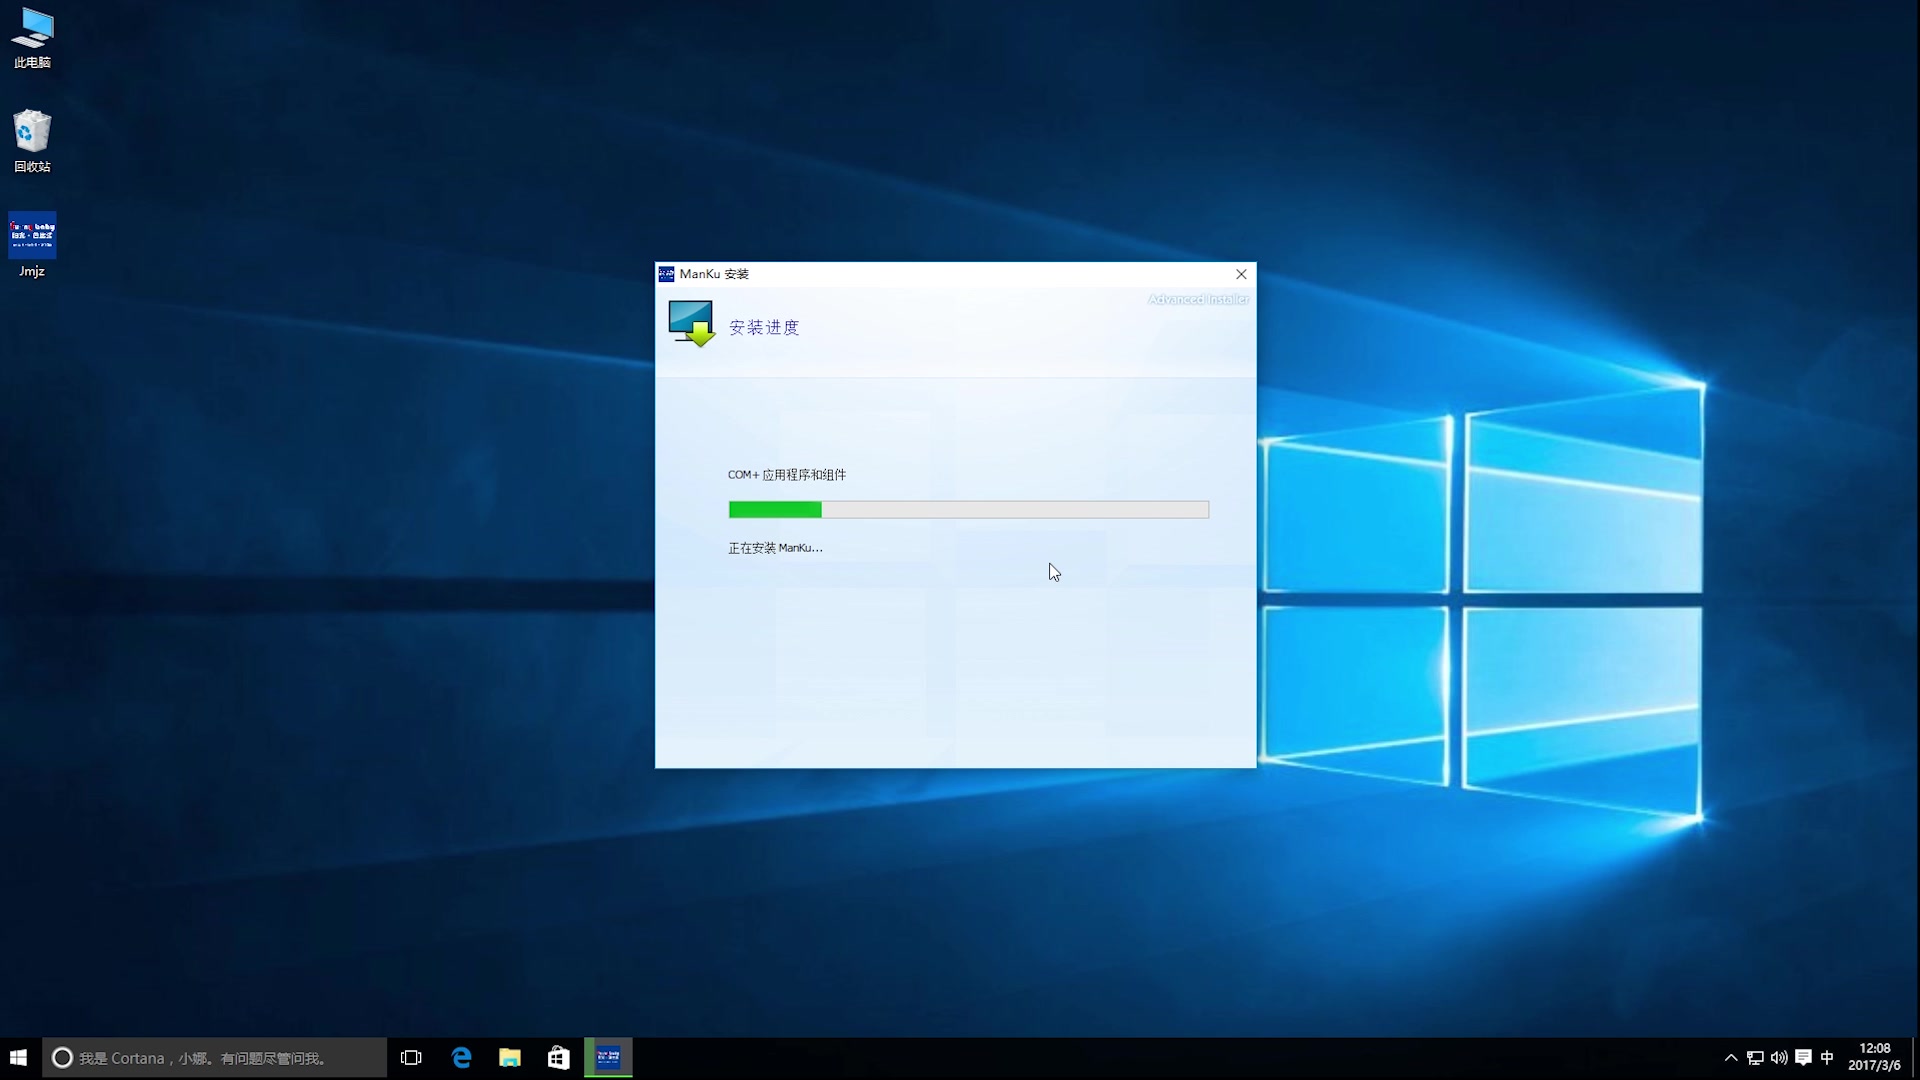The width and height of the screenshot is (1920, 1080).
Task: Open the Start menu
Action: (x=17, y=1057)
